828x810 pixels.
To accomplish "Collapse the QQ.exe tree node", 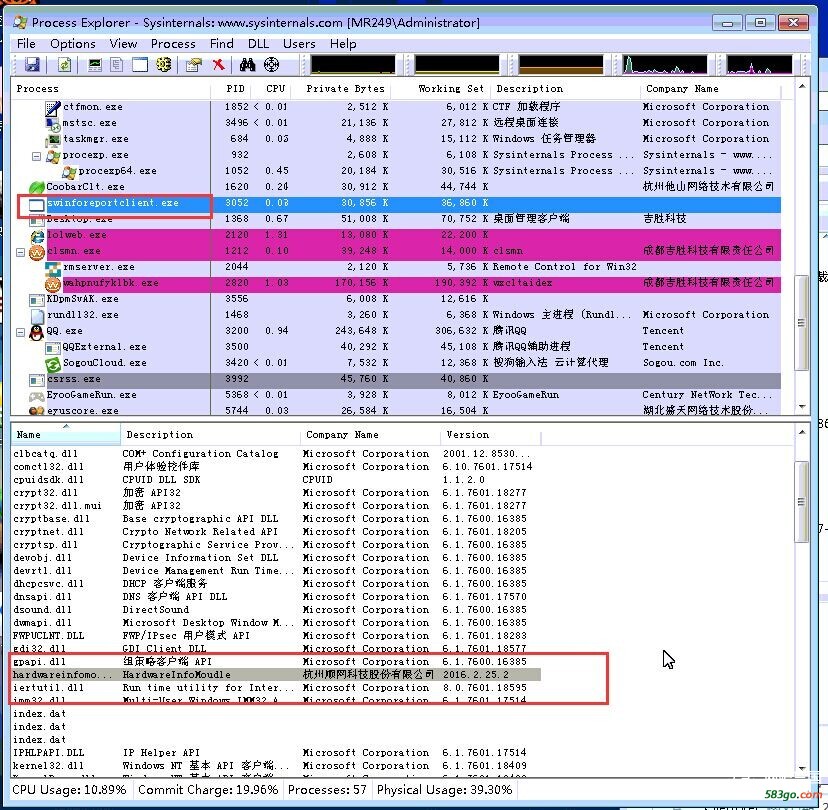I will tap(20, 332).
